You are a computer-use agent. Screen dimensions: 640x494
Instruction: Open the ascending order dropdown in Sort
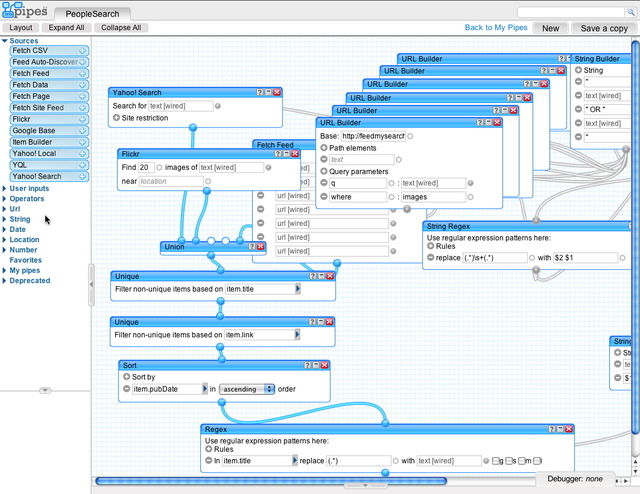tap(247, 389)
